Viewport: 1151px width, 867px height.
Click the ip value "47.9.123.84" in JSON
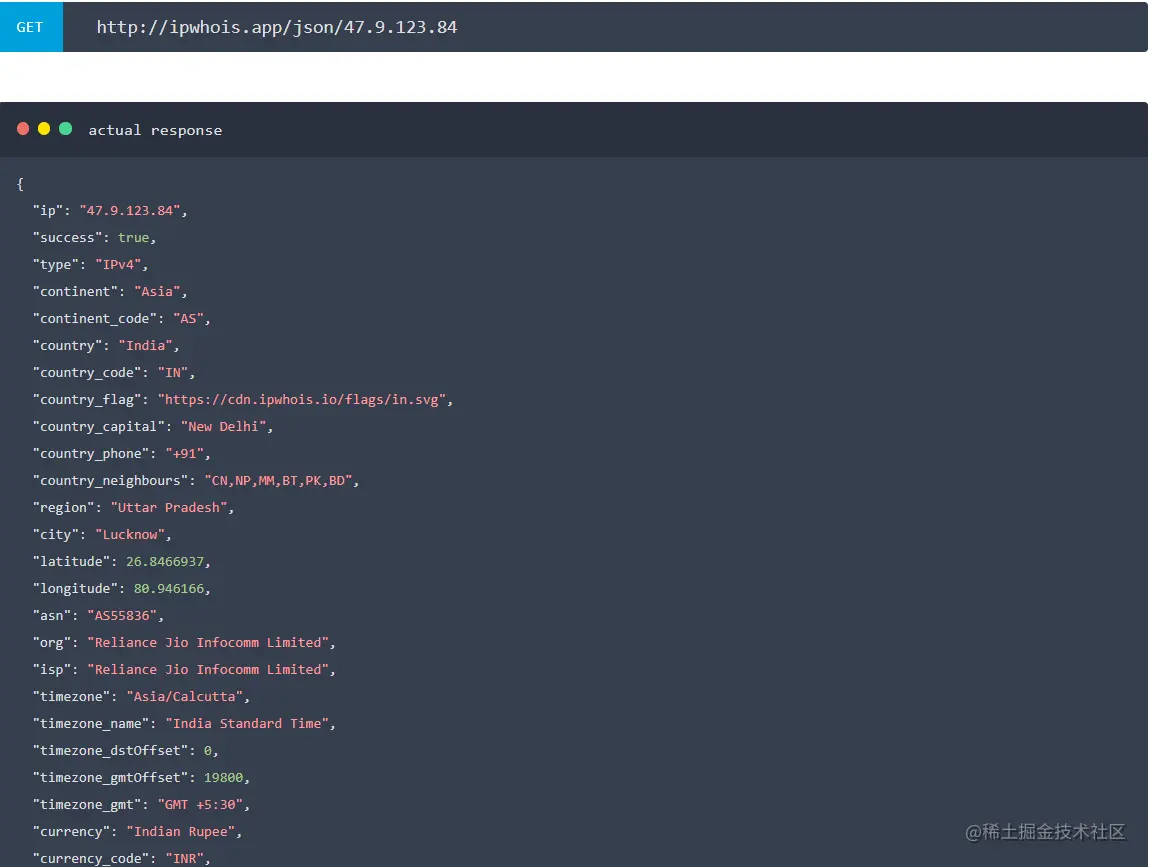point(129,211)
